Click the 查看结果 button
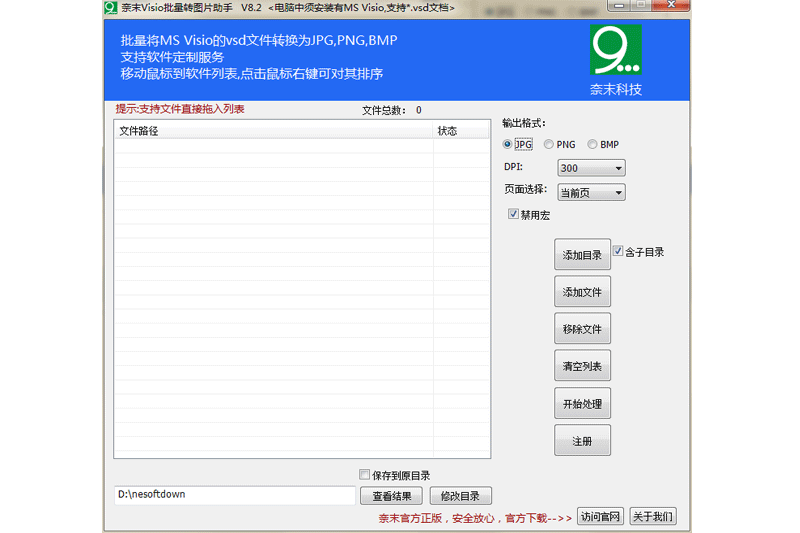The height and width of the screenshot is (533, 800). point(391,495)
